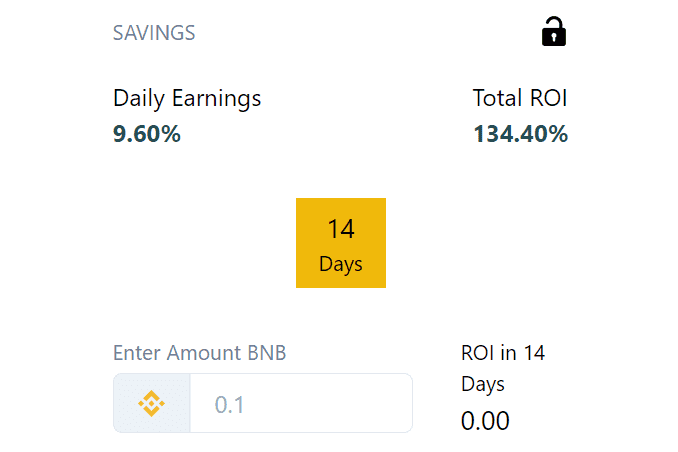
Task: Click the number 14 in the yellow box
Action: point(341,229)
